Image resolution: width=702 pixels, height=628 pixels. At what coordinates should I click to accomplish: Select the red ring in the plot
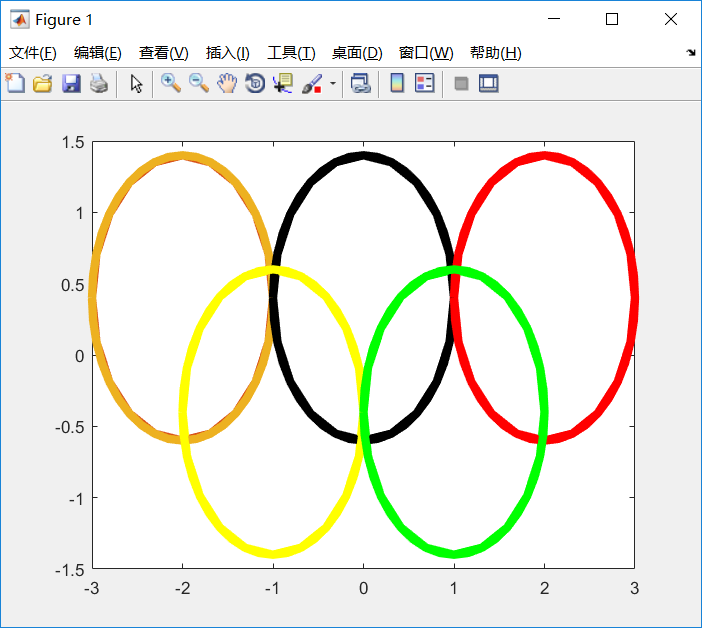coord(545,156)
